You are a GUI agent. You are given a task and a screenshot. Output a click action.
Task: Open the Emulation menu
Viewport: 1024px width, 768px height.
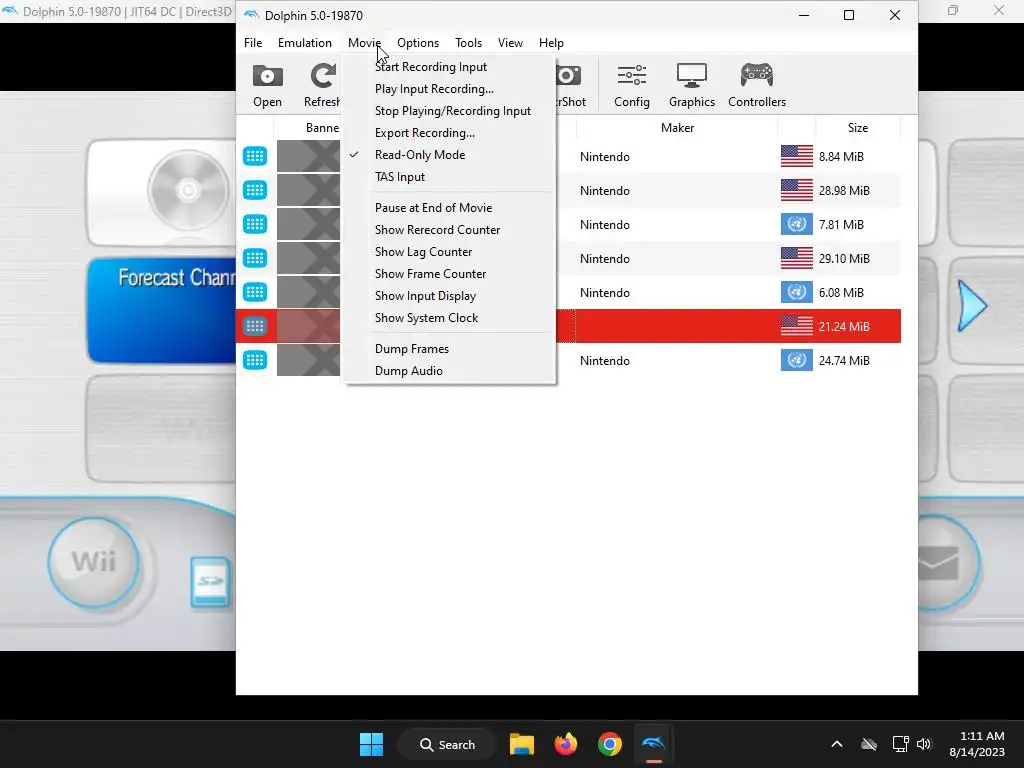(304, 43)
